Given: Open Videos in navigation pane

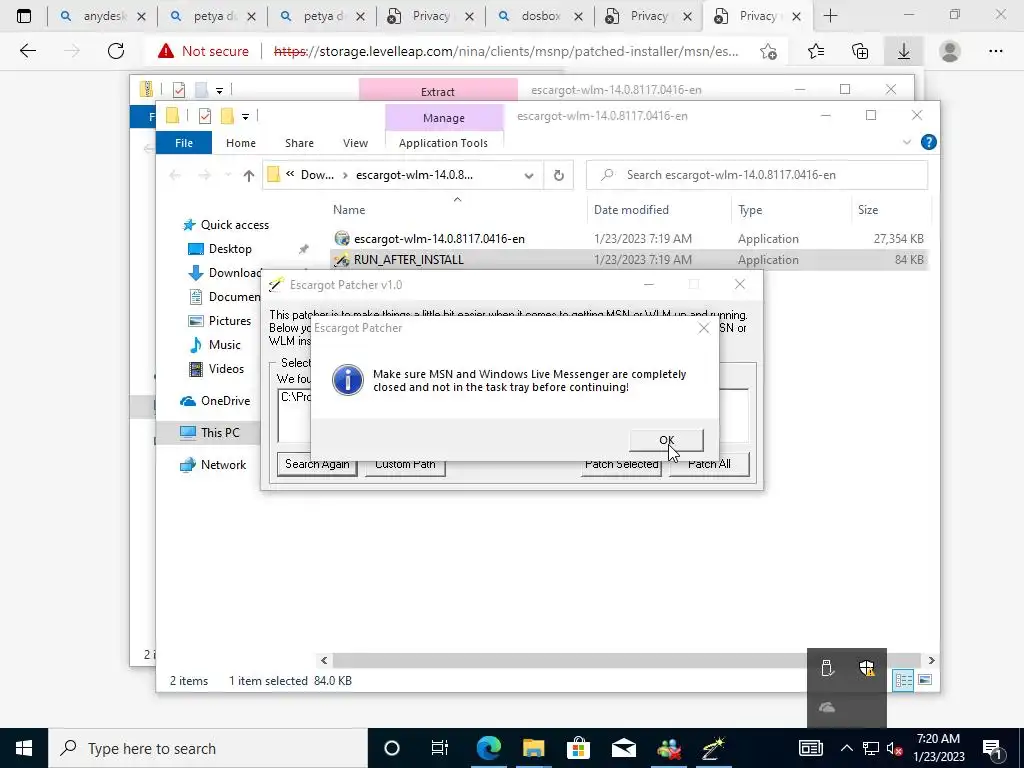Looking at the screenshot, I should pos(226,369).
